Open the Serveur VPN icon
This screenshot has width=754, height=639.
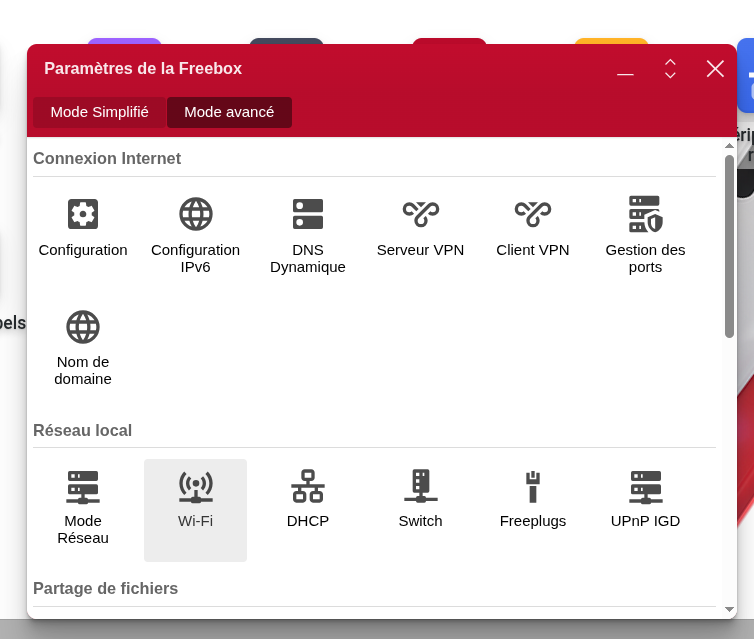pos(420,214)
